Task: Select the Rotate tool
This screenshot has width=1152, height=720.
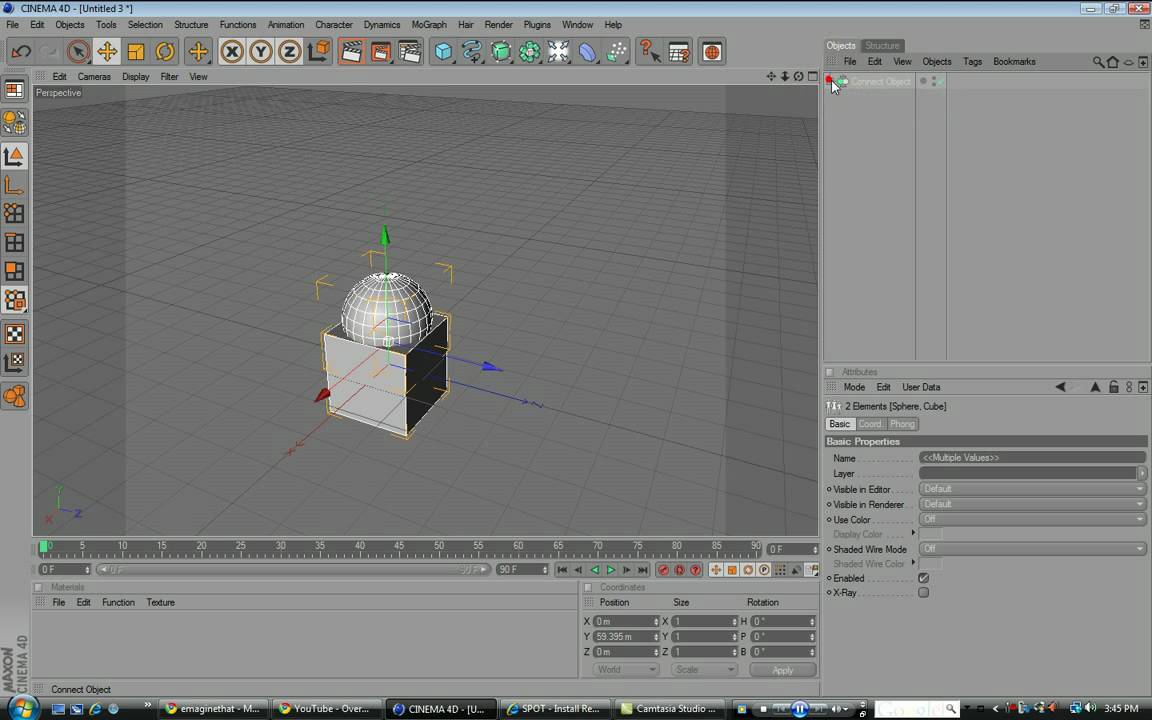Action: pyautogui.click(x=165, y=51)
